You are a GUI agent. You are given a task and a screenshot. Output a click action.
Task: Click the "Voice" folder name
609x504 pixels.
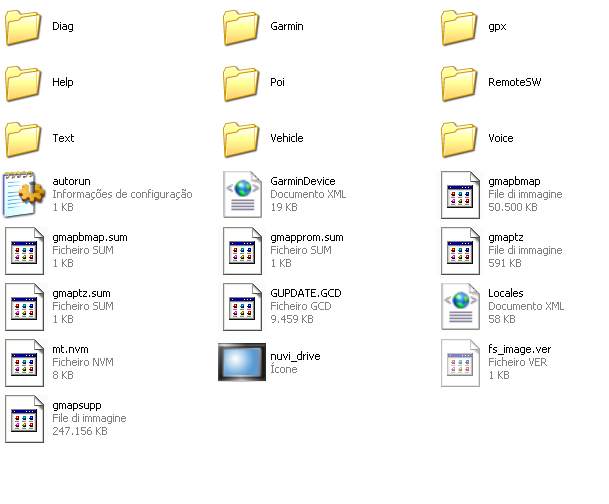(x=501, y=138)
